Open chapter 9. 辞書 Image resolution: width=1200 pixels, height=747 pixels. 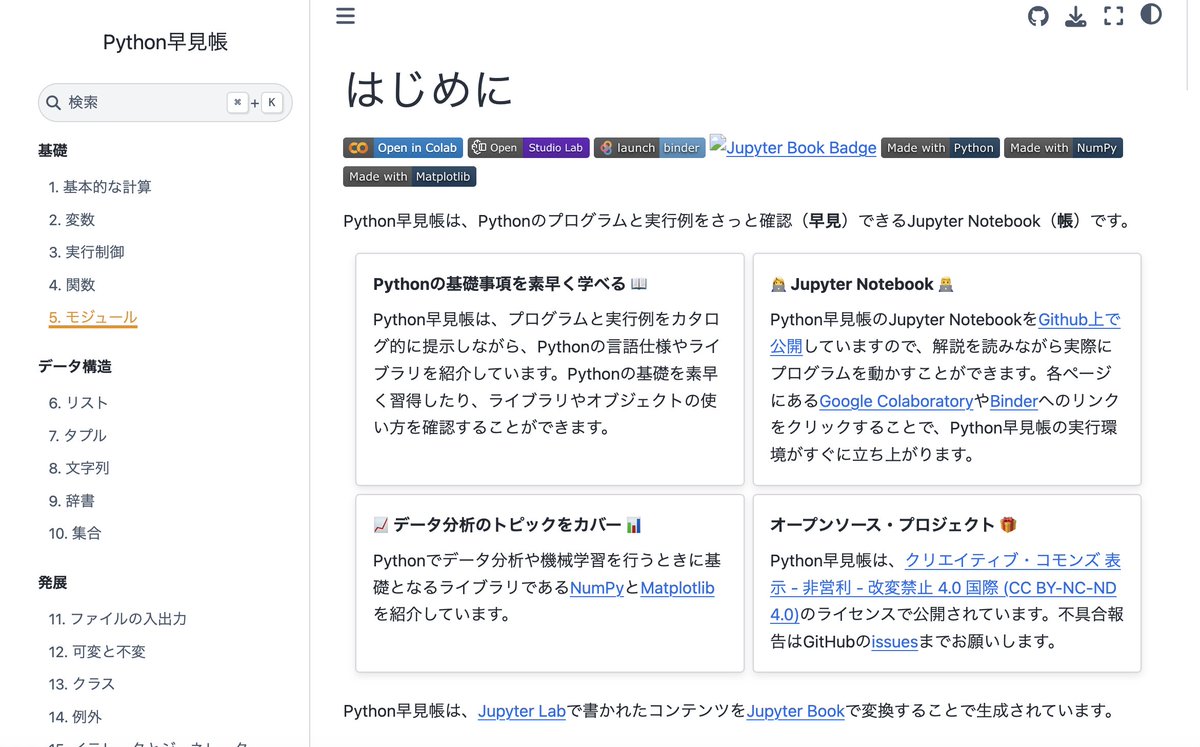click(x=72, y=501)
